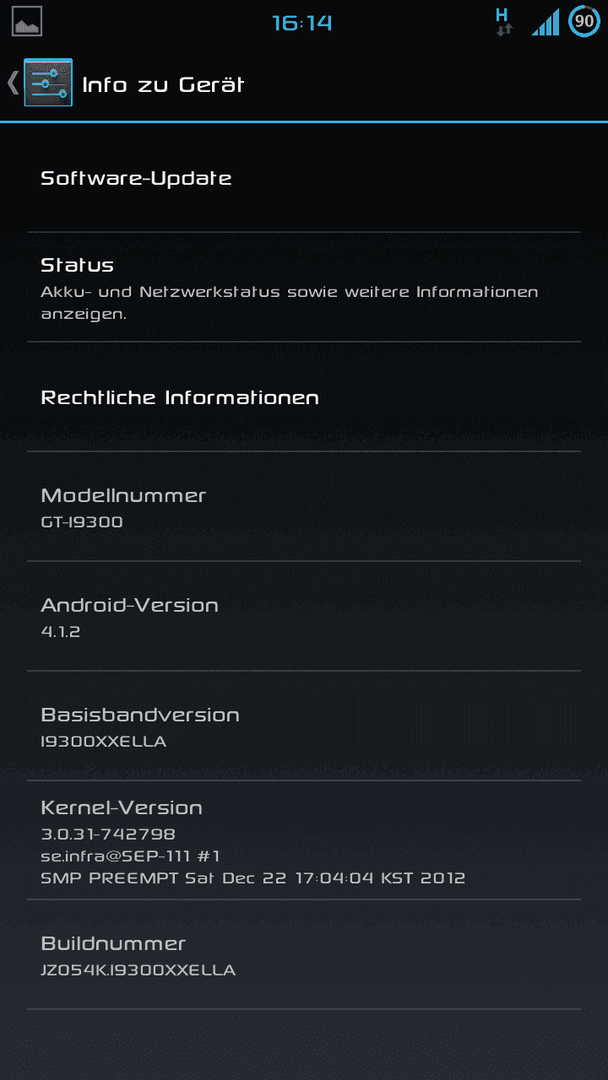Tap the JZO54K.I9300XXELLA build value
The width and height of the screenshot is (608, 1080).
pos(138,970)
